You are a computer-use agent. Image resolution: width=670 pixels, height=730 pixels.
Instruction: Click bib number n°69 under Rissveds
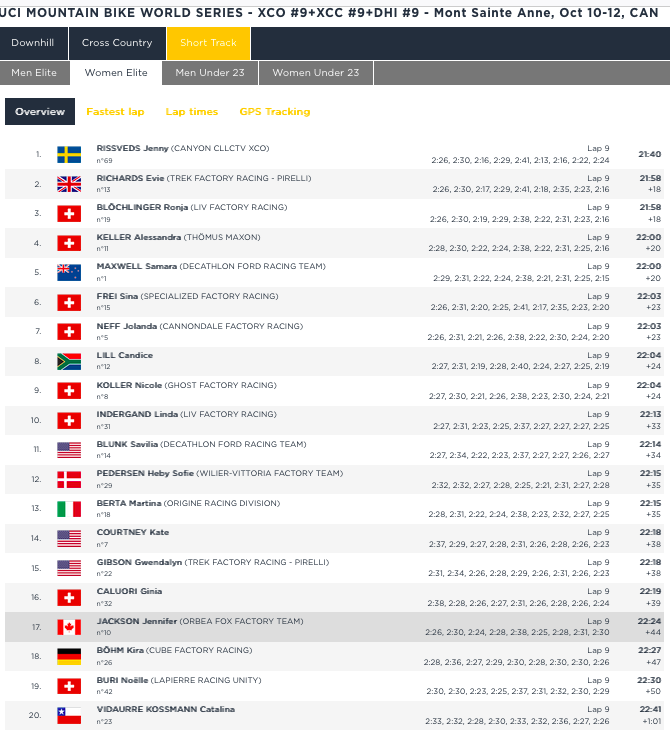pyautogui.click(x=104, y=161)
